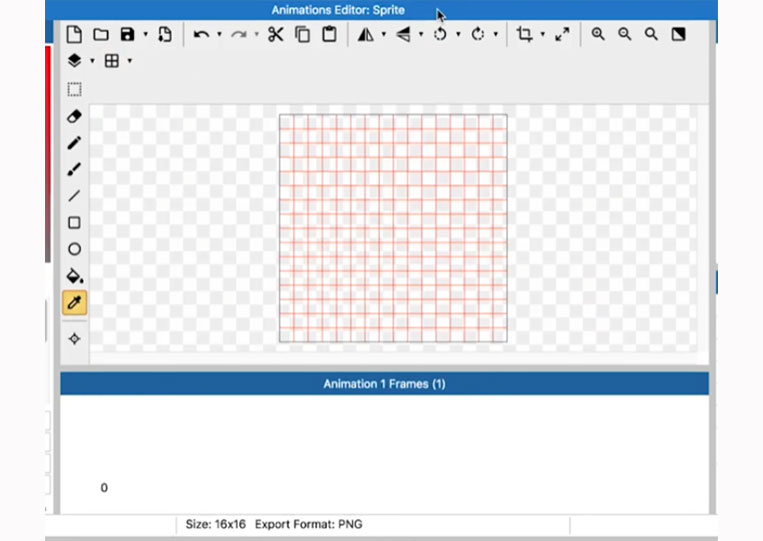
Task: Click the reload/export file icon
Action: pos(165,34)
